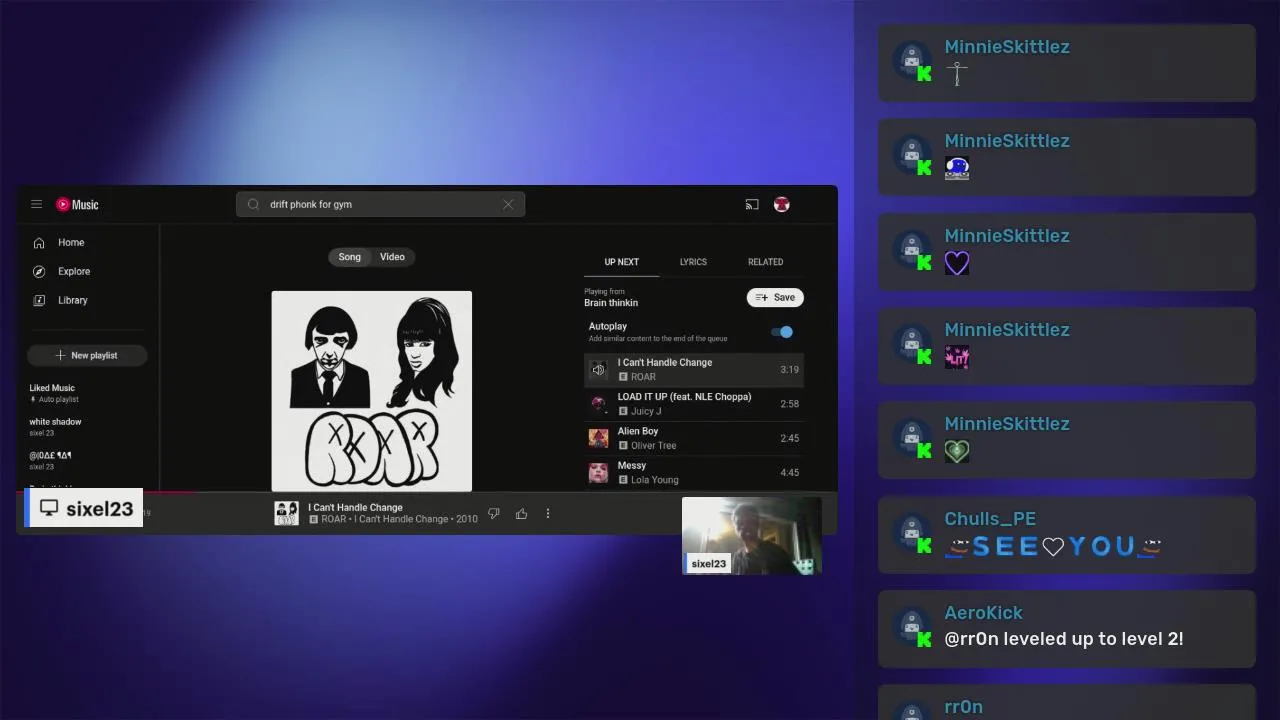The height and width of the screenshot is (720, 1280).
Task: Click the Chulls_PE username in chat
Action: coord(990,519)
